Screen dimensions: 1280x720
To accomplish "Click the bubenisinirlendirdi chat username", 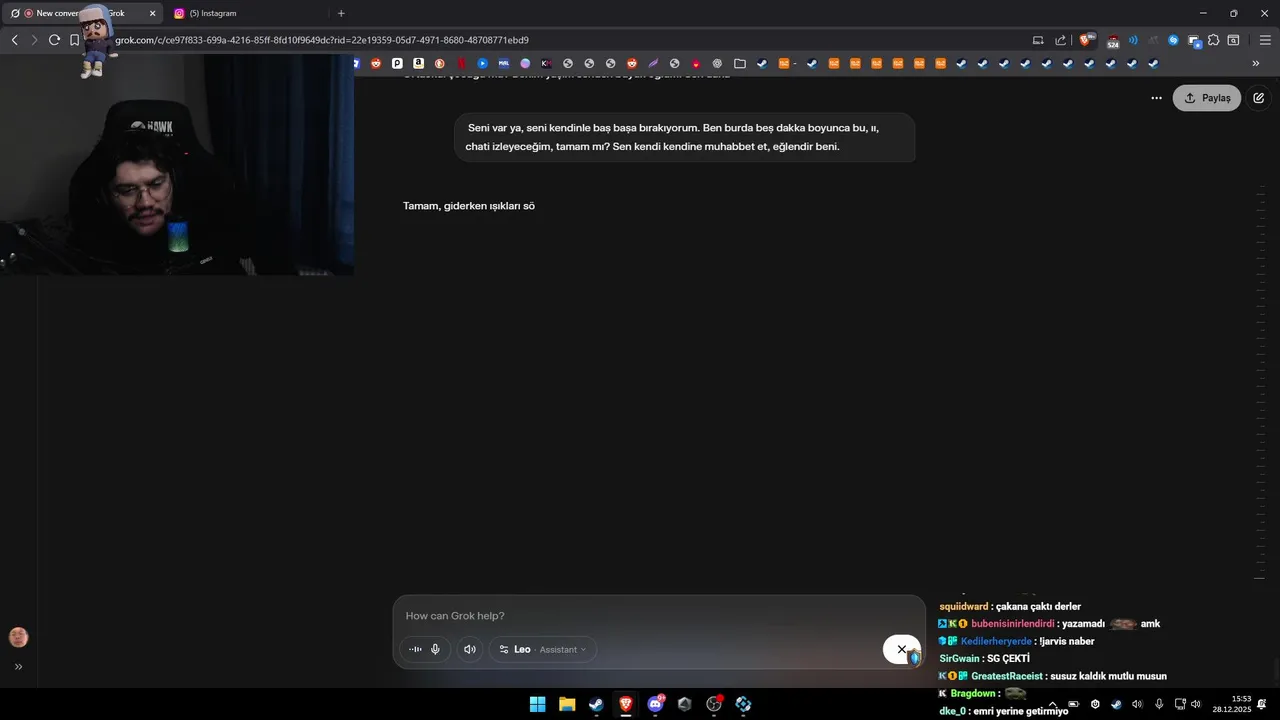I will coord(1013,623).
